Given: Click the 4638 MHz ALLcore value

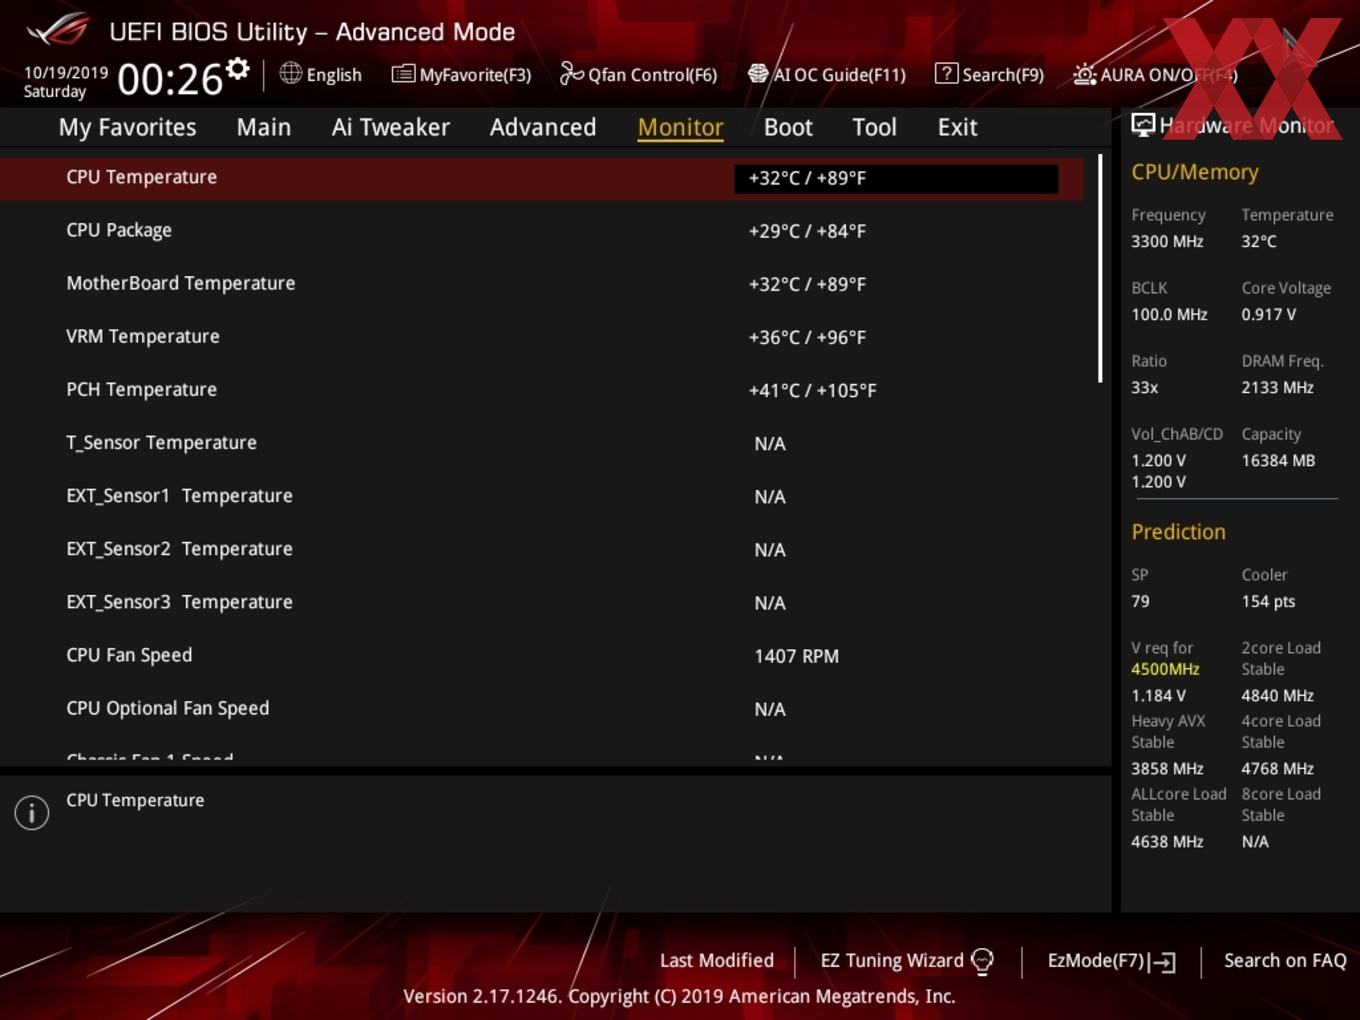Looking at the screenshot, I should click(x=1167, y=841).
